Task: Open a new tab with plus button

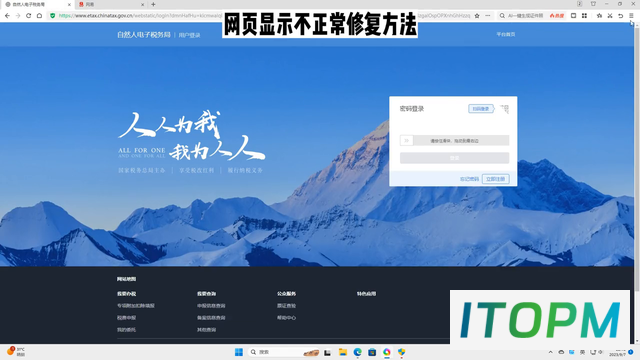Action: pos(153,4)
